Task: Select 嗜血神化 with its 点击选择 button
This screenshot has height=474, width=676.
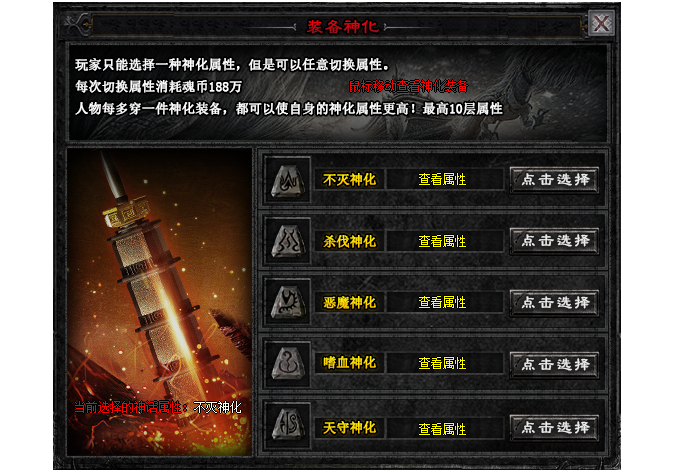Action: tap(555, 365)
